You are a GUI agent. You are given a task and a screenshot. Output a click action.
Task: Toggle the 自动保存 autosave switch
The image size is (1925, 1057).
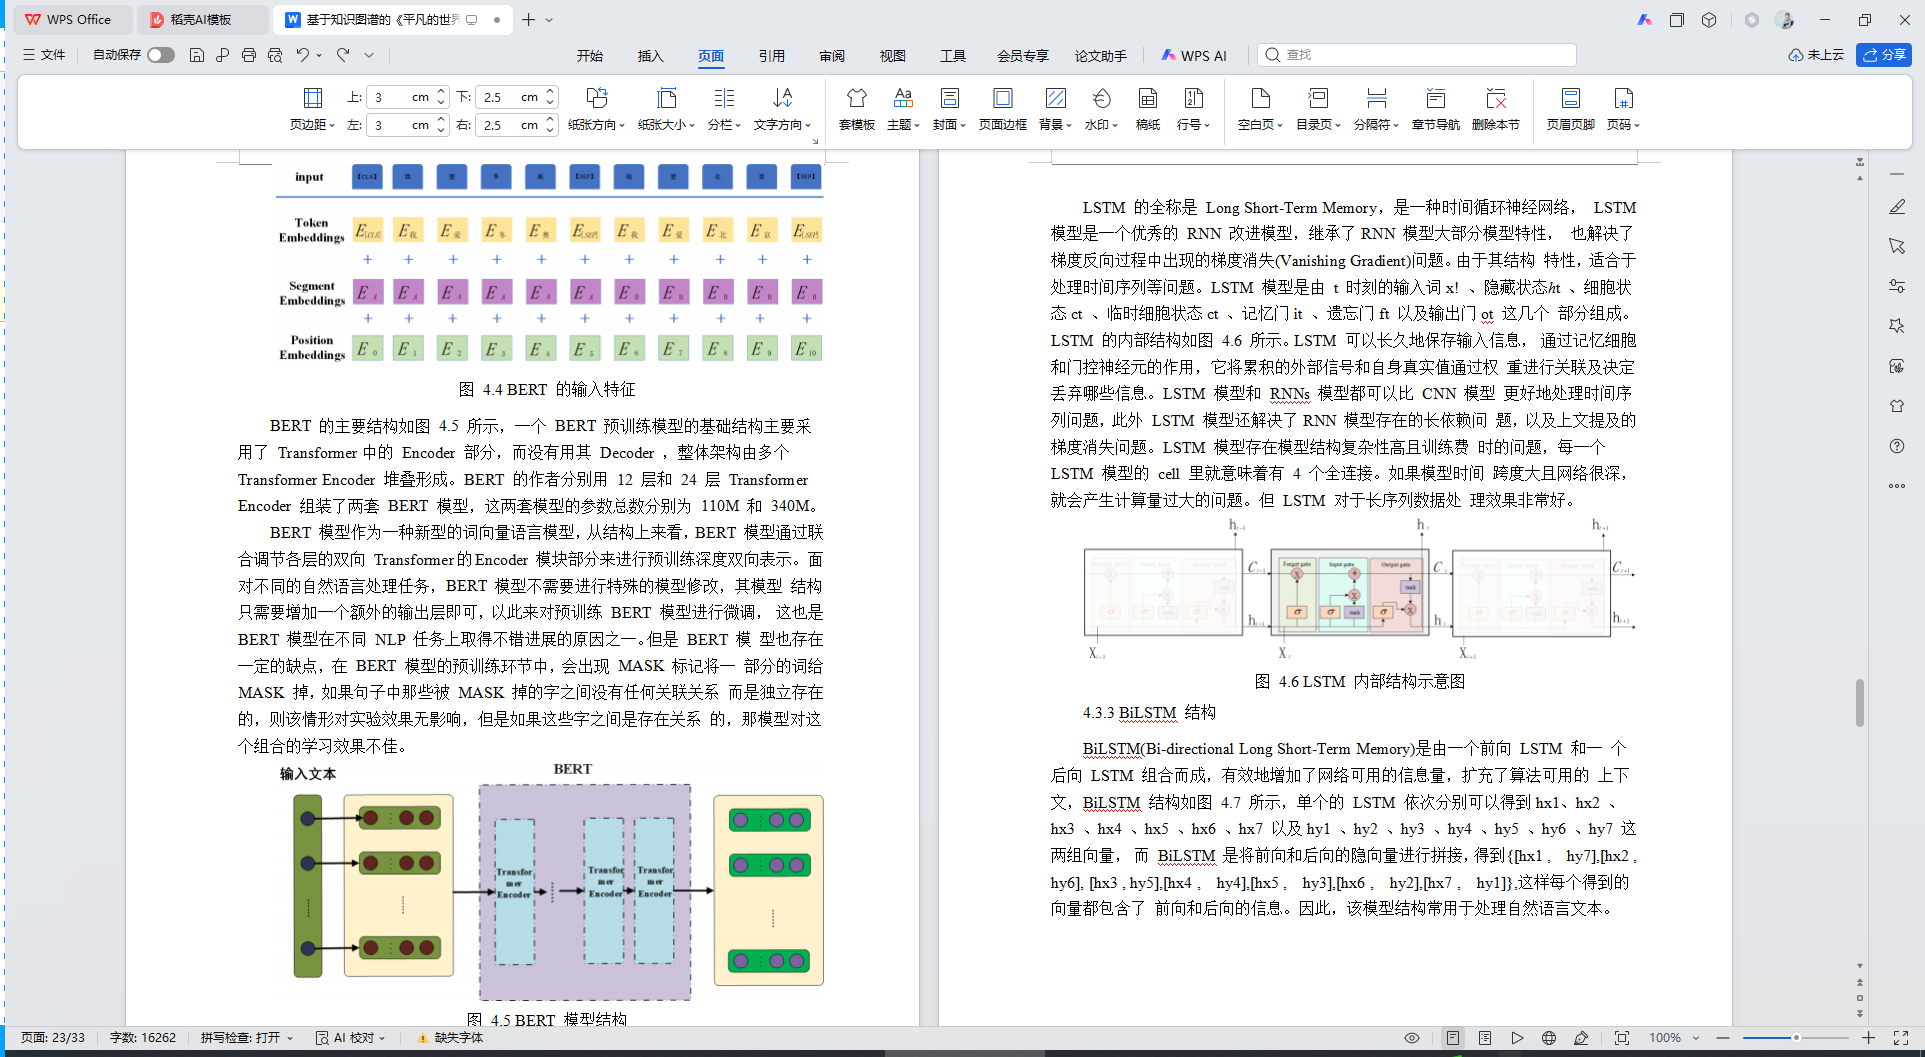pos(161,55)
